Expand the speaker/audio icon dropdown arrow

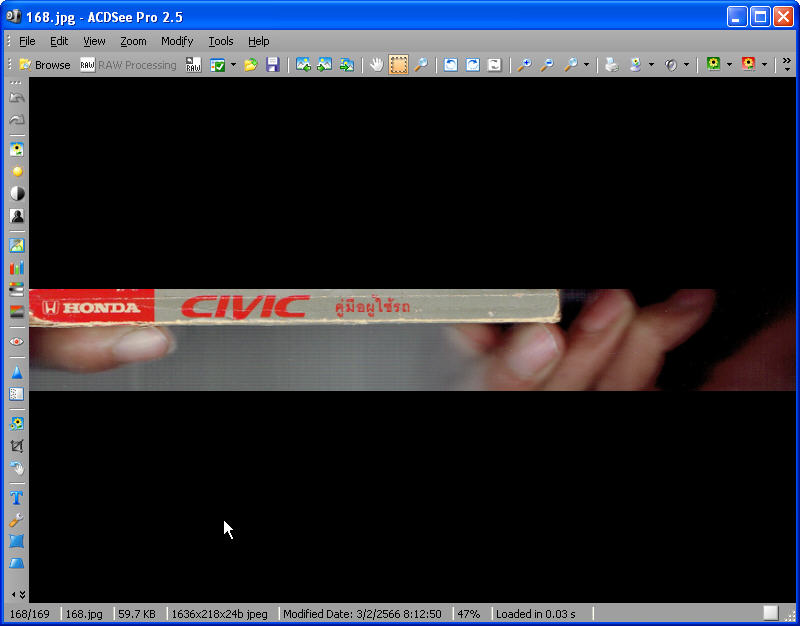coord(686,65)
